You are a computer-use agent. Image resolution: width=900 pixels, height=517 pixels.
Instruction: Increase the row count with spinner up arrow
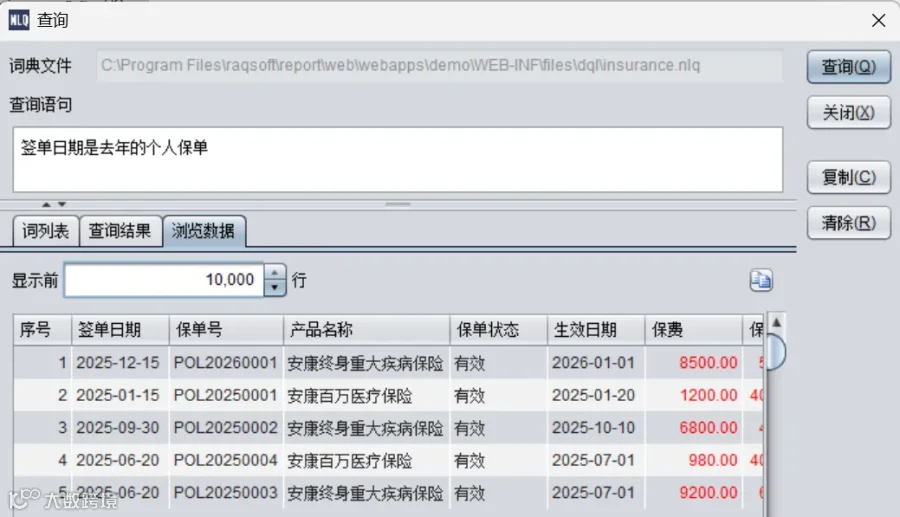click(274, 272)
